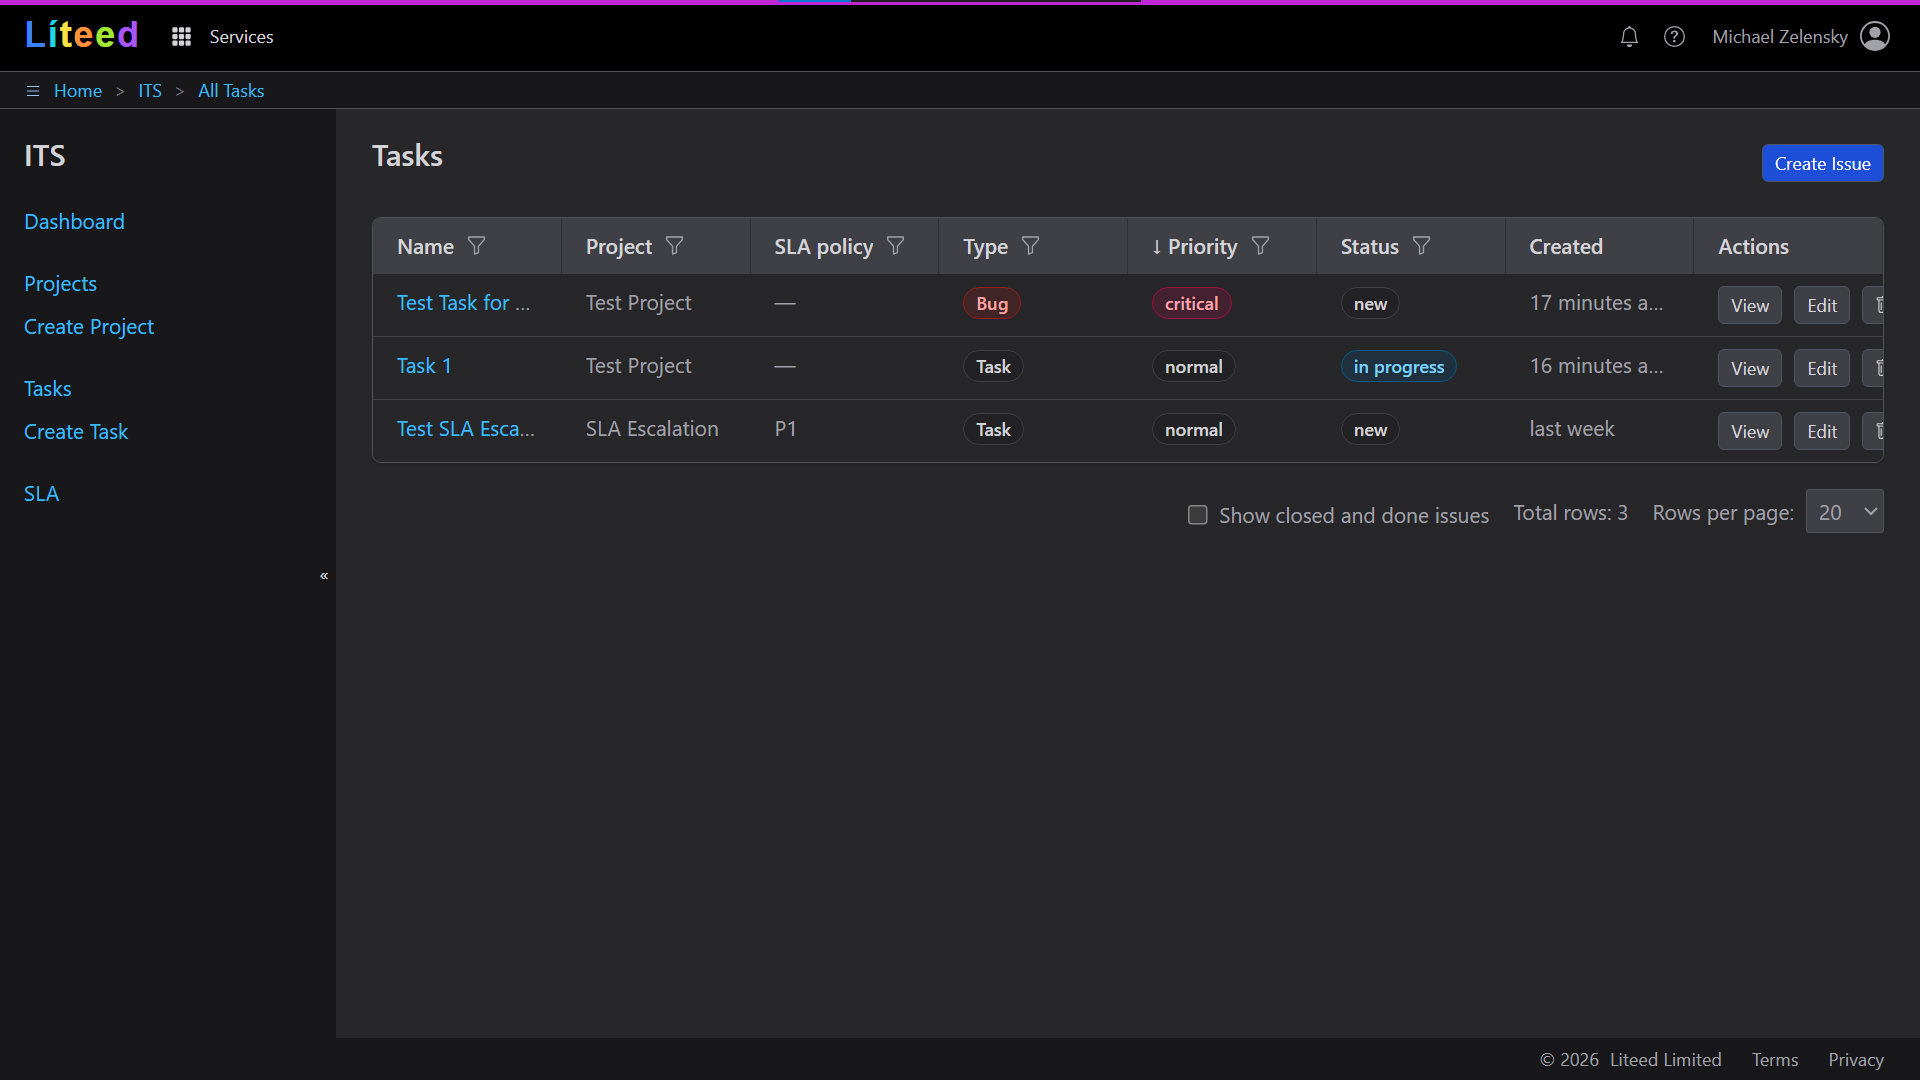Open Name column filter funnel
Screen dimensions: 1920x1080
click(x=477, y=246)
